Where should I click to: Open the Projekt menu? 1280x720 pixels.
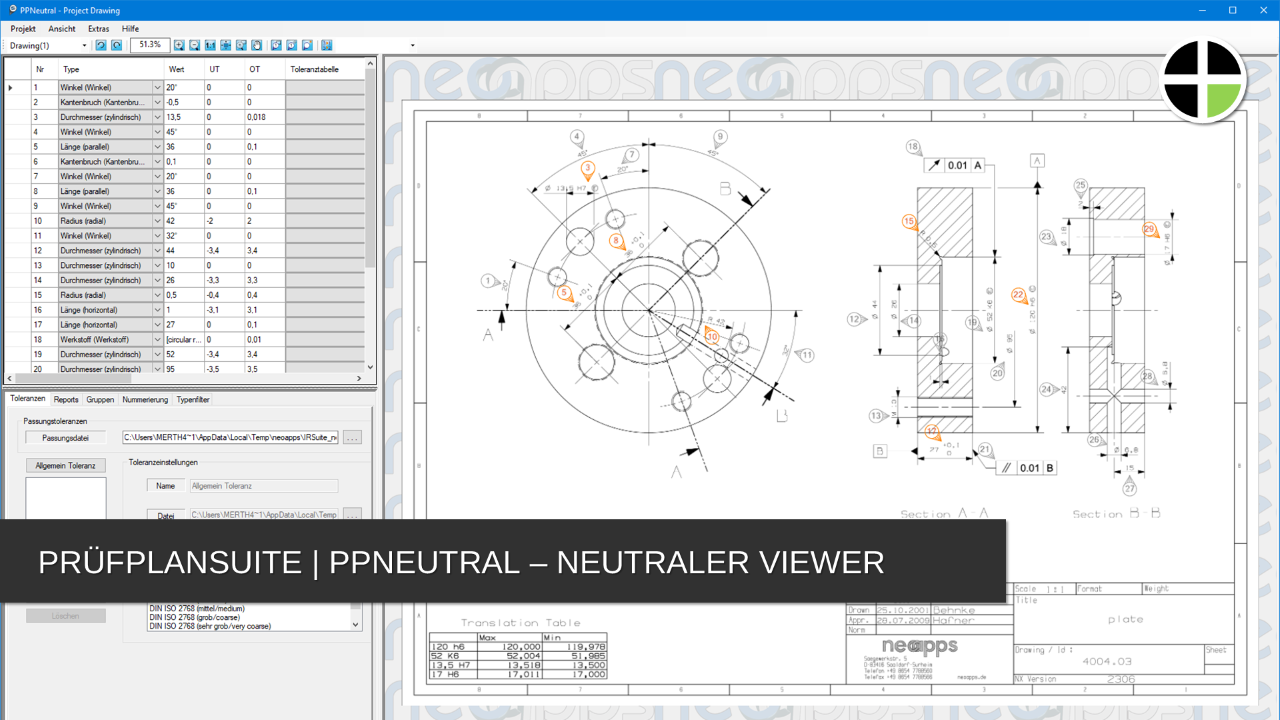tap(23, 29)
